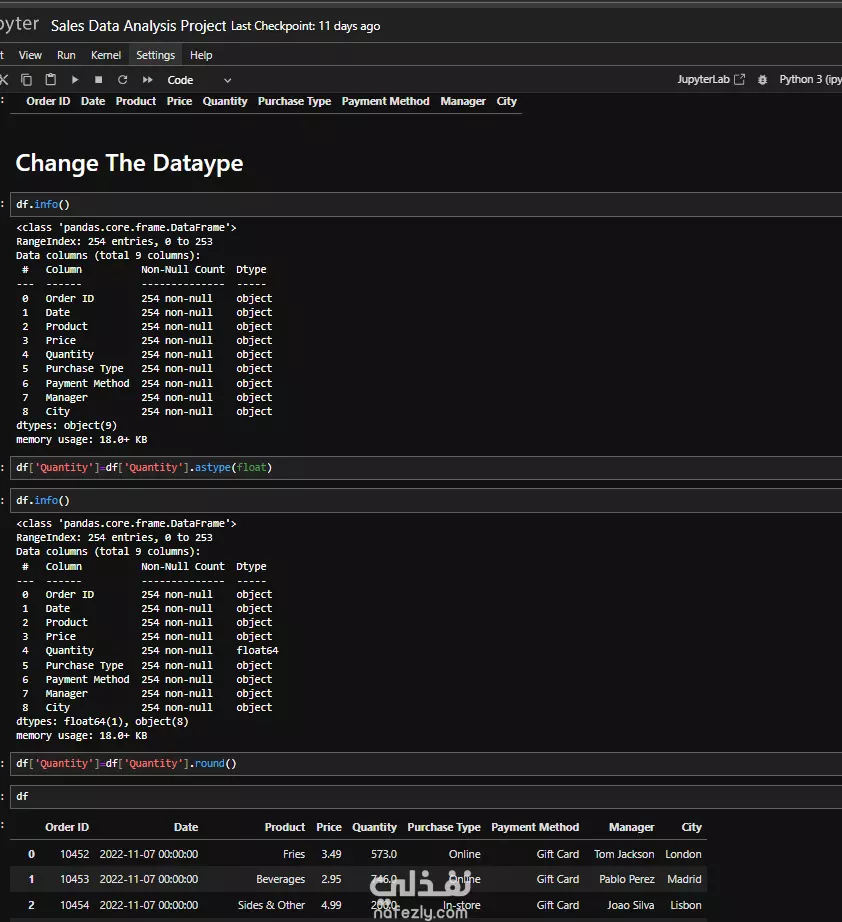Click the Order ID header in top table
This screenshot has width=842, height=922.
click(48, 101)
